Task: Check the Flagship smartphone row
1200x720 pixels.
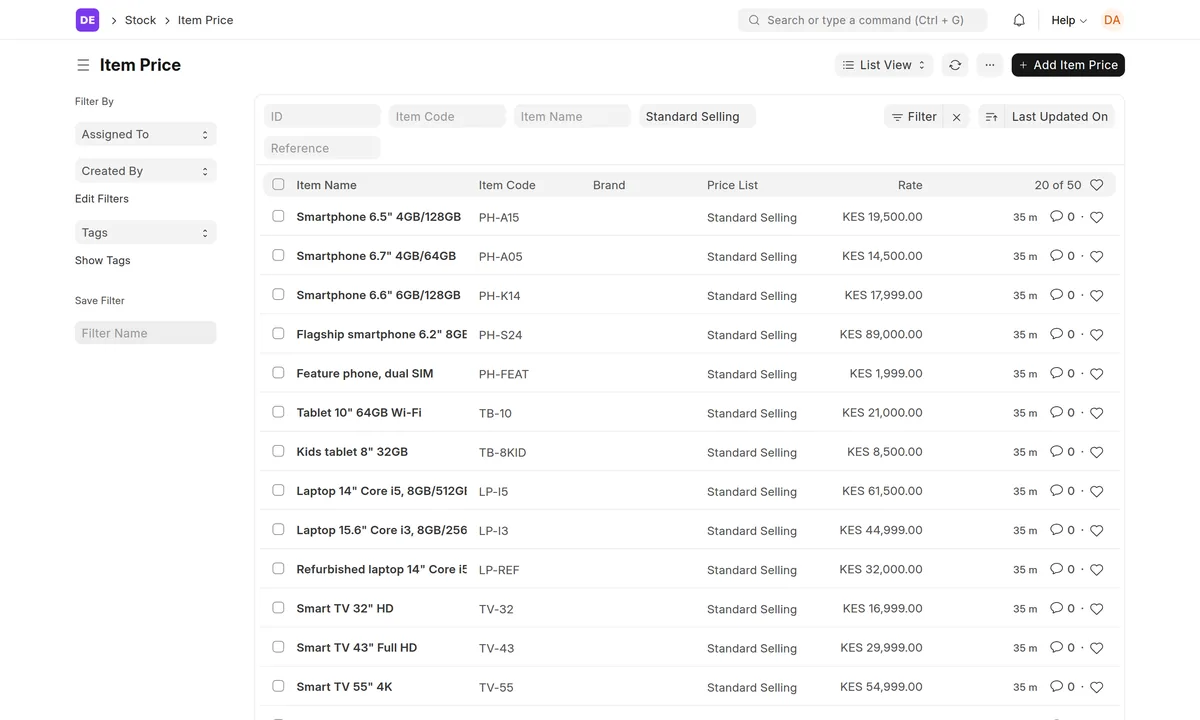Action: tap(278, 333)
